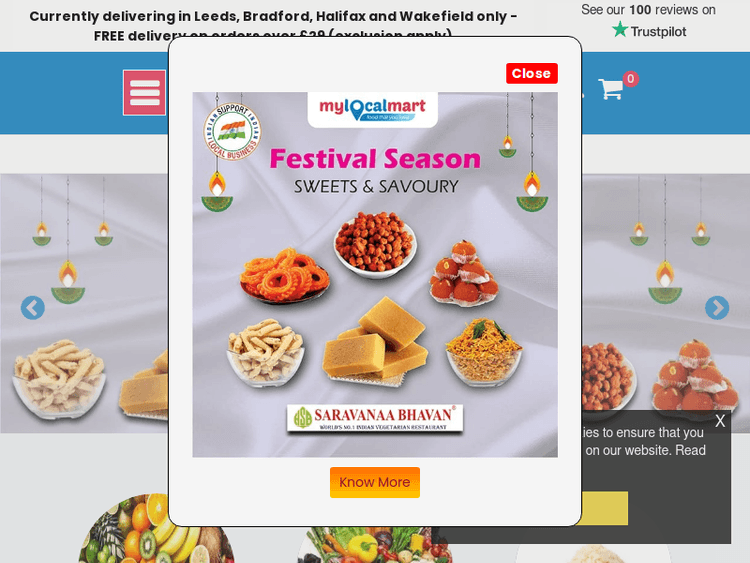
Task: Click the Know More button
Action: click(375, 482)
